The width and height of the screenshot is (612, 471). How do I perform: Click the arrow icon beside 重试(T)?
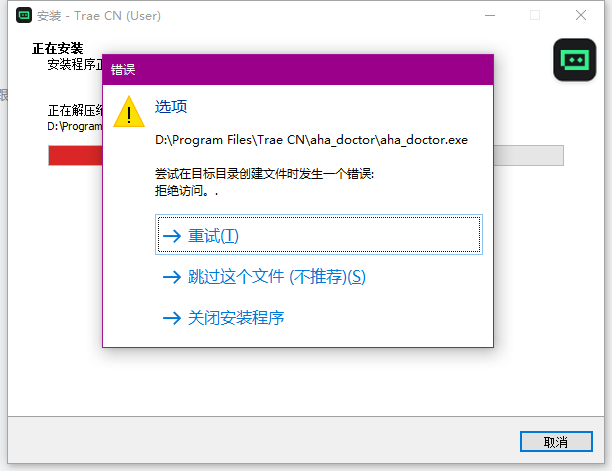pos(171,236)
